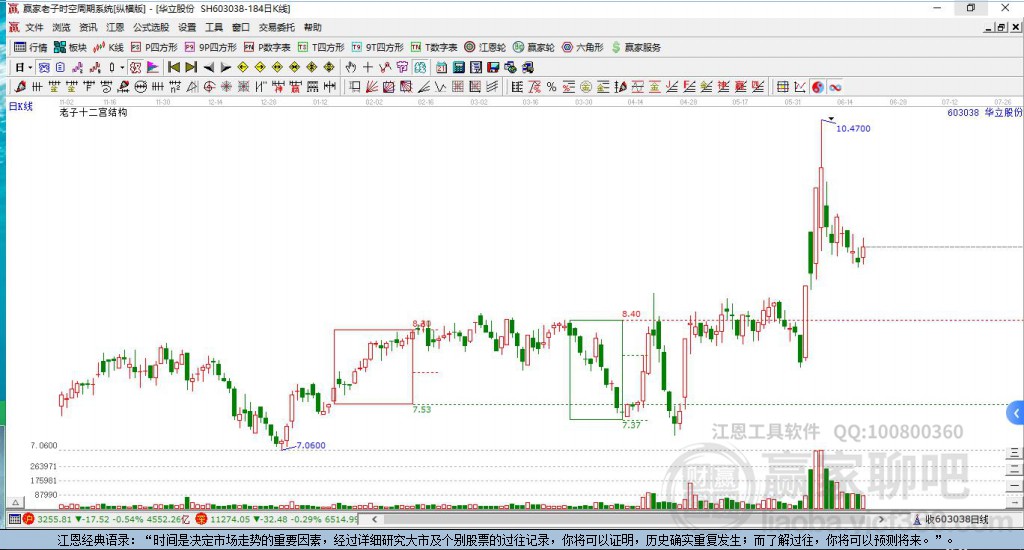Screen dimensions: 1024x550
Task: Click the black right arrow icon
Action: (x=225, y=67)
